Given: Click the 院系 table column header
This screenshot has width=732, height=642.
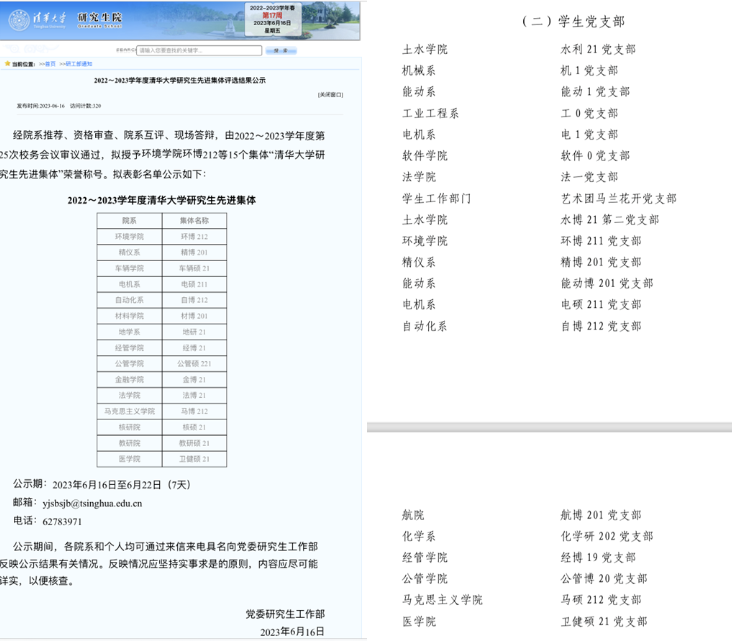Looking at the screenshot, I should tap(129, 220).
